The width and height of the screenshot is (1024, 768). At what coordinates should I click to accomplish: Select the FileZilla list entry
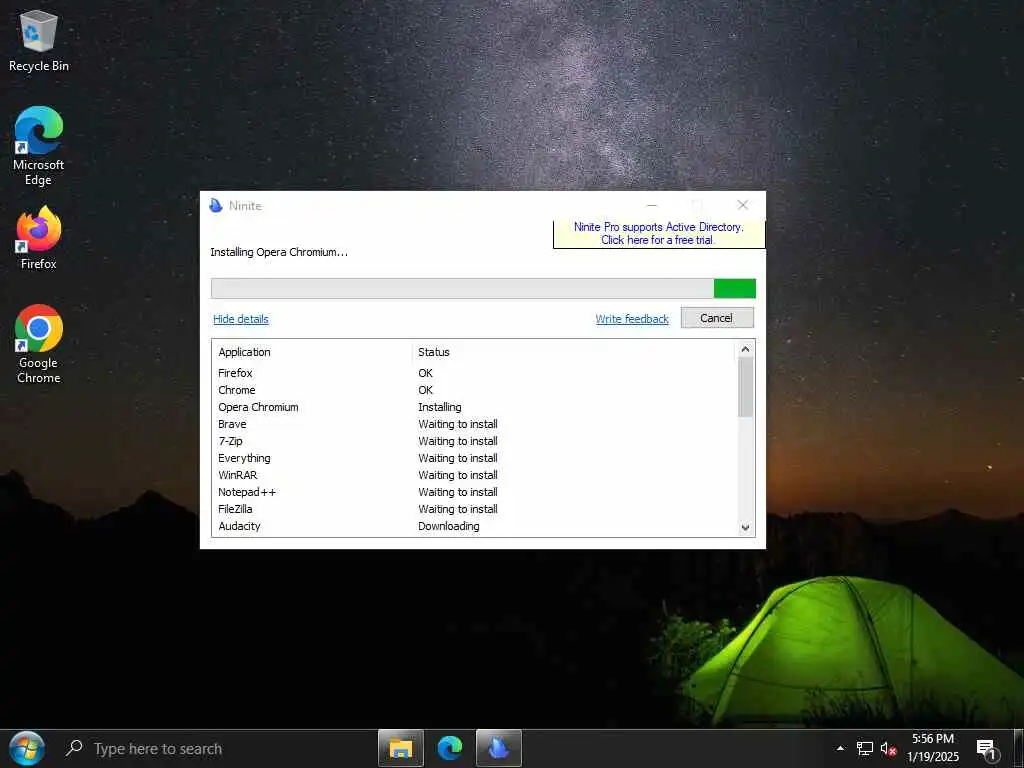tap(475, 509)
